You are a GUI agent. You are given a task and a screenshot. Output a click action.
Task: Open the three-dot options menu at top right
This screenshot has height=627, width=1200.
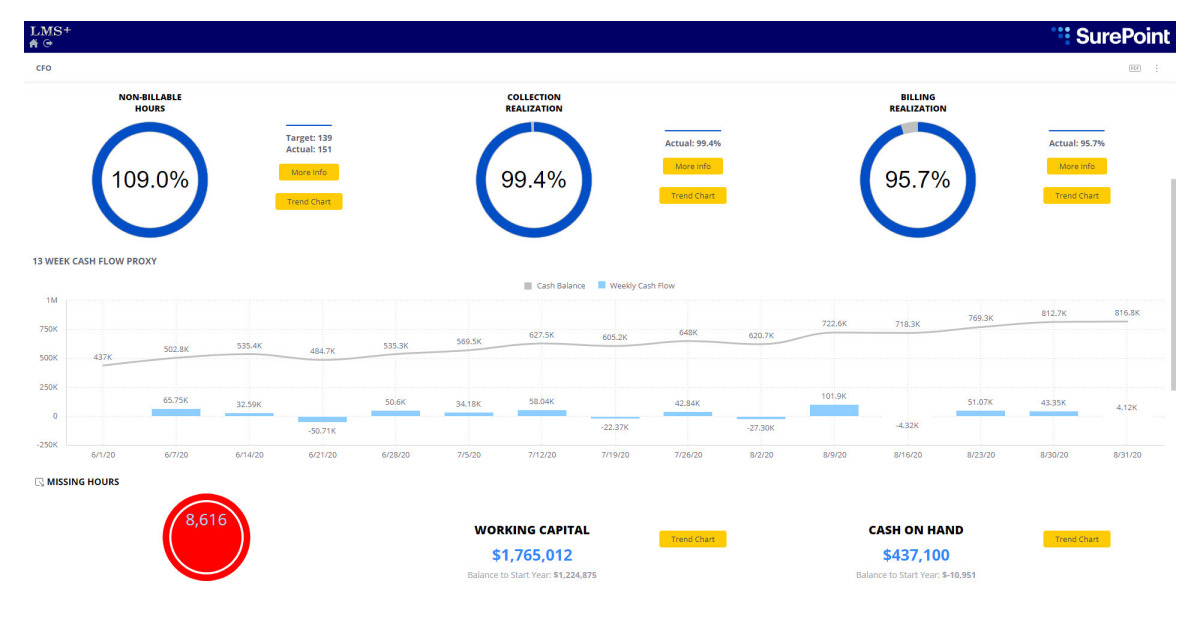coord(1156,68)
